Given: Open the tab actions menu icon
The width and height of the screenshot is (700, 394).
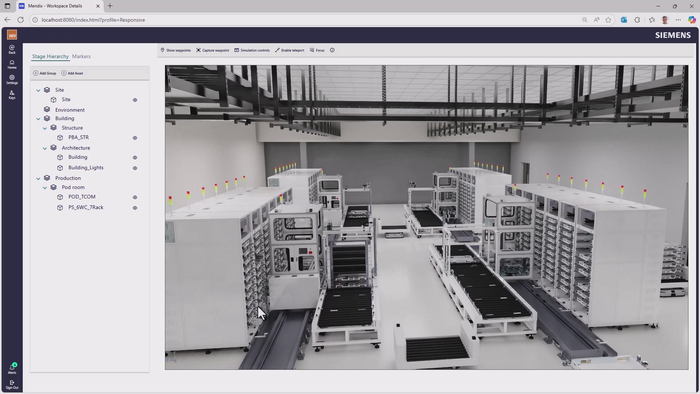Looking at the screenshot, I should pyautogui.click(x=7, y=6).
